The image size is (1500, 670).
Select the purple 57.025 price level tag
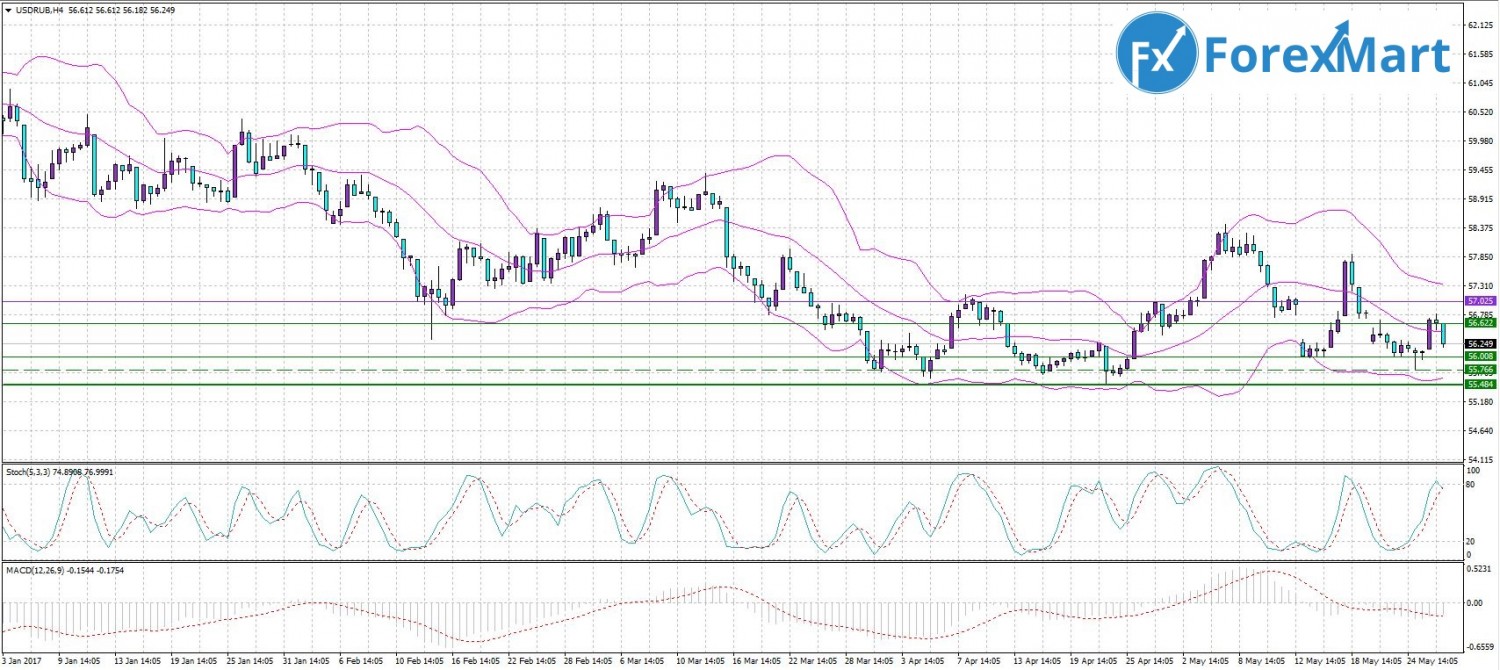click(x=1479, y=300)
